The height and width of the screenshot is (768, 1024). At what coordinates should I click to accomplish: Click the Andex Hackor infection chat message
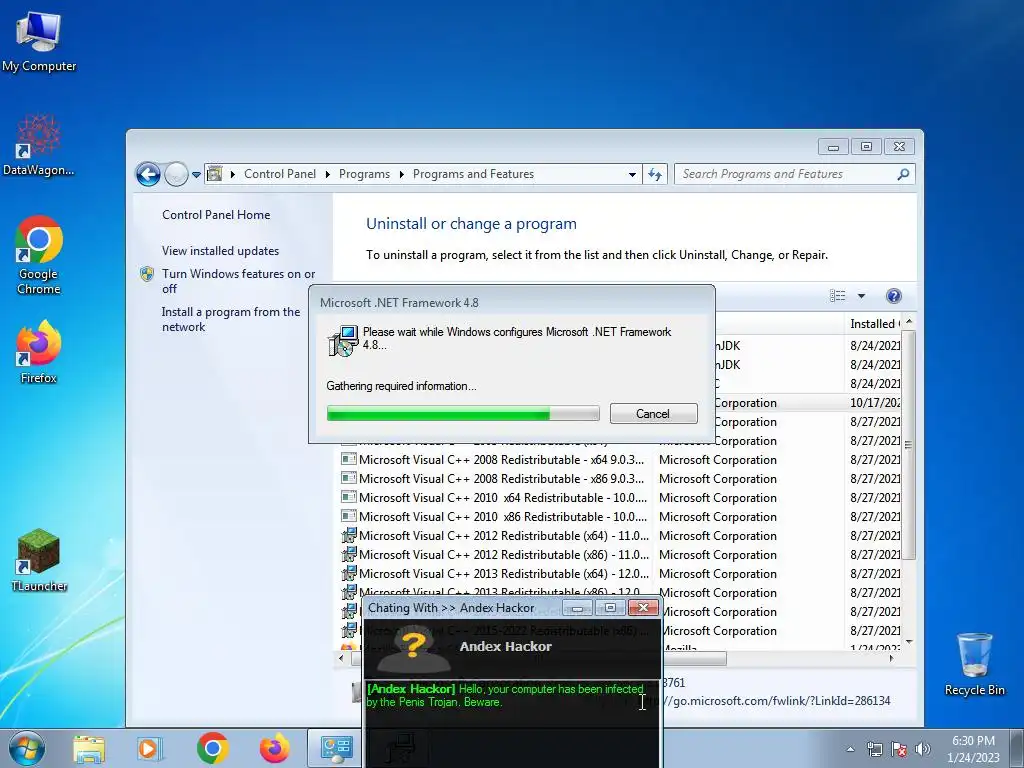click(505, 696)
